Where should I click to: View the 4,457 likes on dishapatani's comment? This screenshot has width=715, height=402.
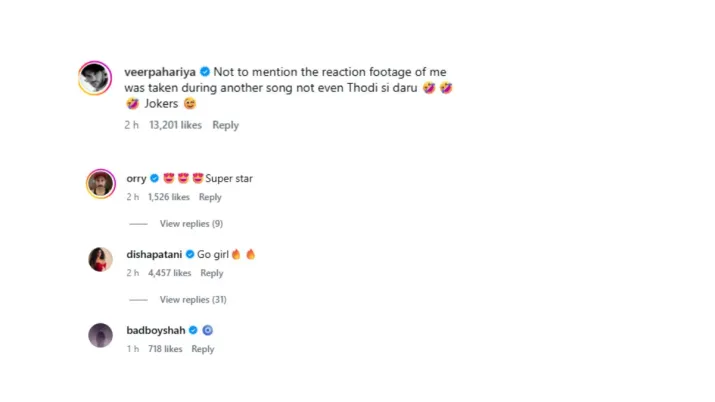coord(169,273)
